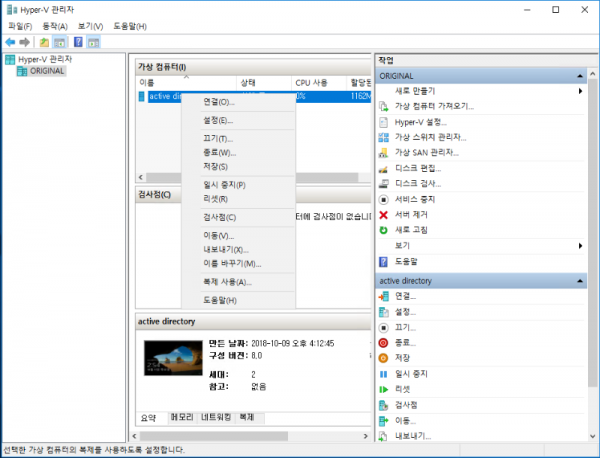Toggle the Action pane toolbar icon
The image size is (600, 458).
coord(93,42)
